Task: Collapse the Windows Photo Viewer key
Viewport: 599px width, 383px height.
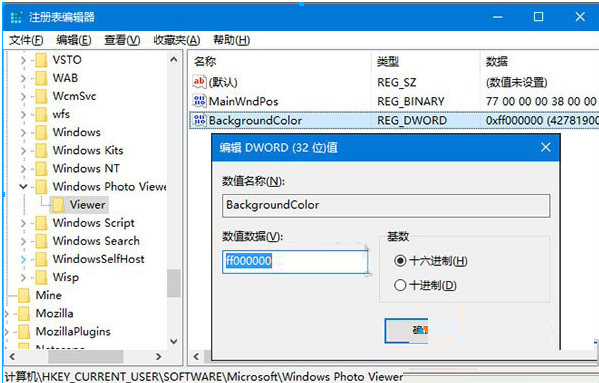Action: point(23,187)
